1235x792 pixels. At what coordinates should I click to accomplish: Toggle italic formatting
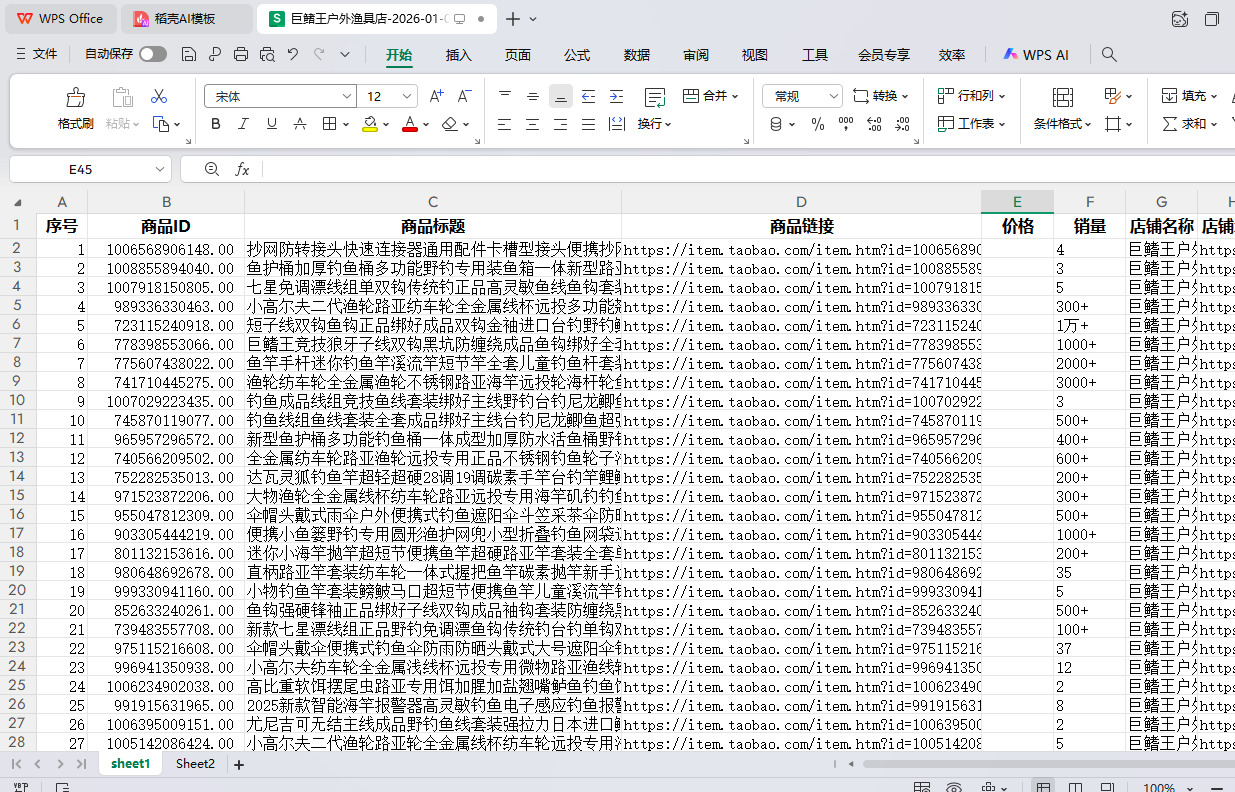tap(243, 124)
